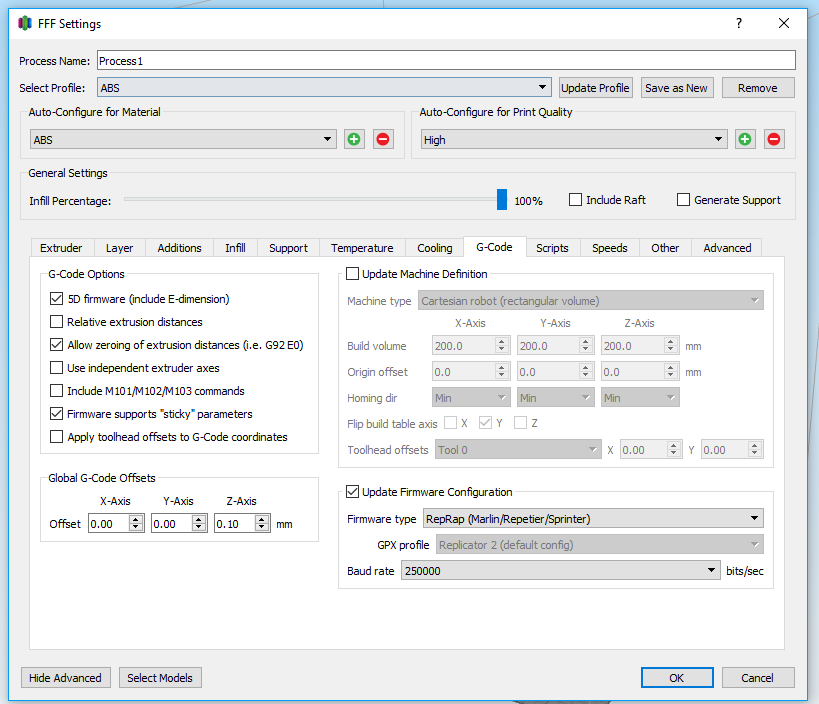Click the Update Profile button
819x704 pixels.
coord(595,88)
